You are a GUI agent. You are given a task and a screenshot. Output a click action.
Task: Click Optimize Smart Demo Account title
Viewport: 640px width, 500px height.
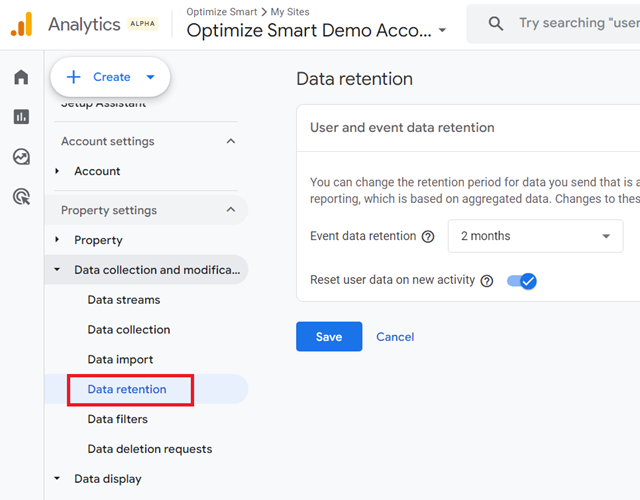click(309, 30)
